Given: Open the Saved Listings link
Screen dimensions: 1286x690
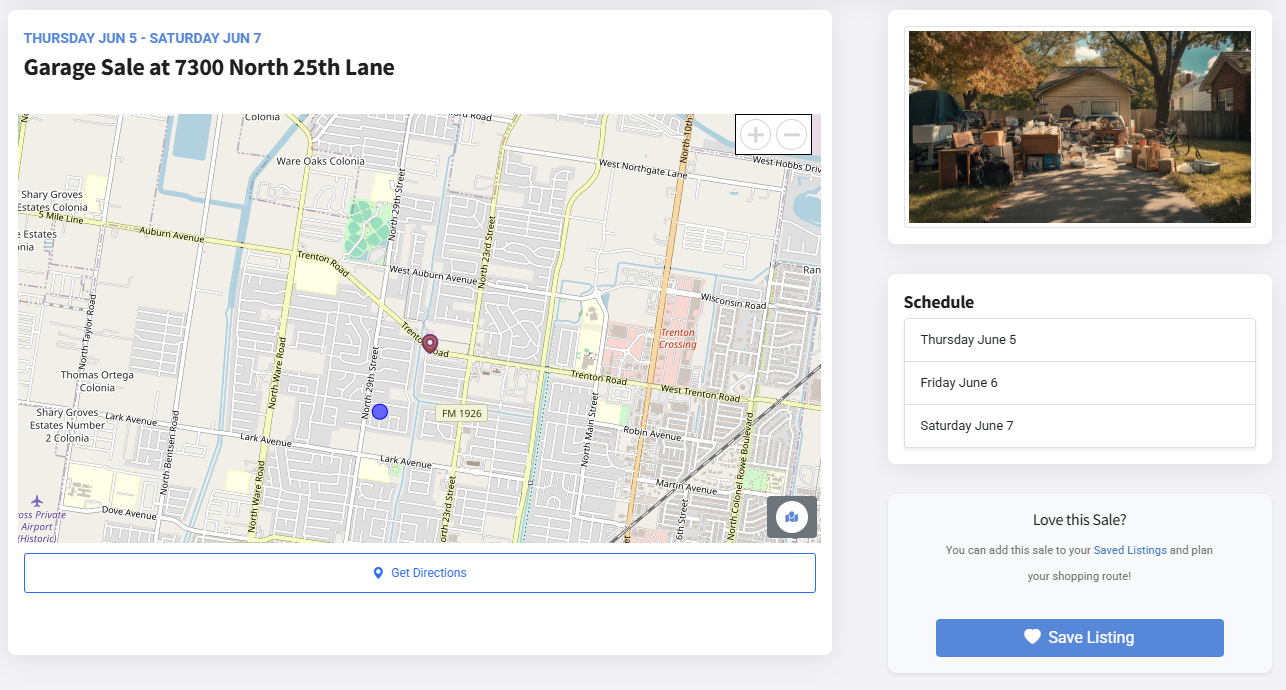Looking at the screenshot, I should click(1130, 549).
